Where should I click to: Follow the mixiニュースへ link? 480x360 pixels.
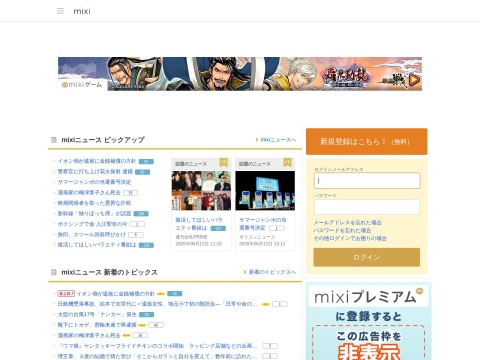coord(278,140)
